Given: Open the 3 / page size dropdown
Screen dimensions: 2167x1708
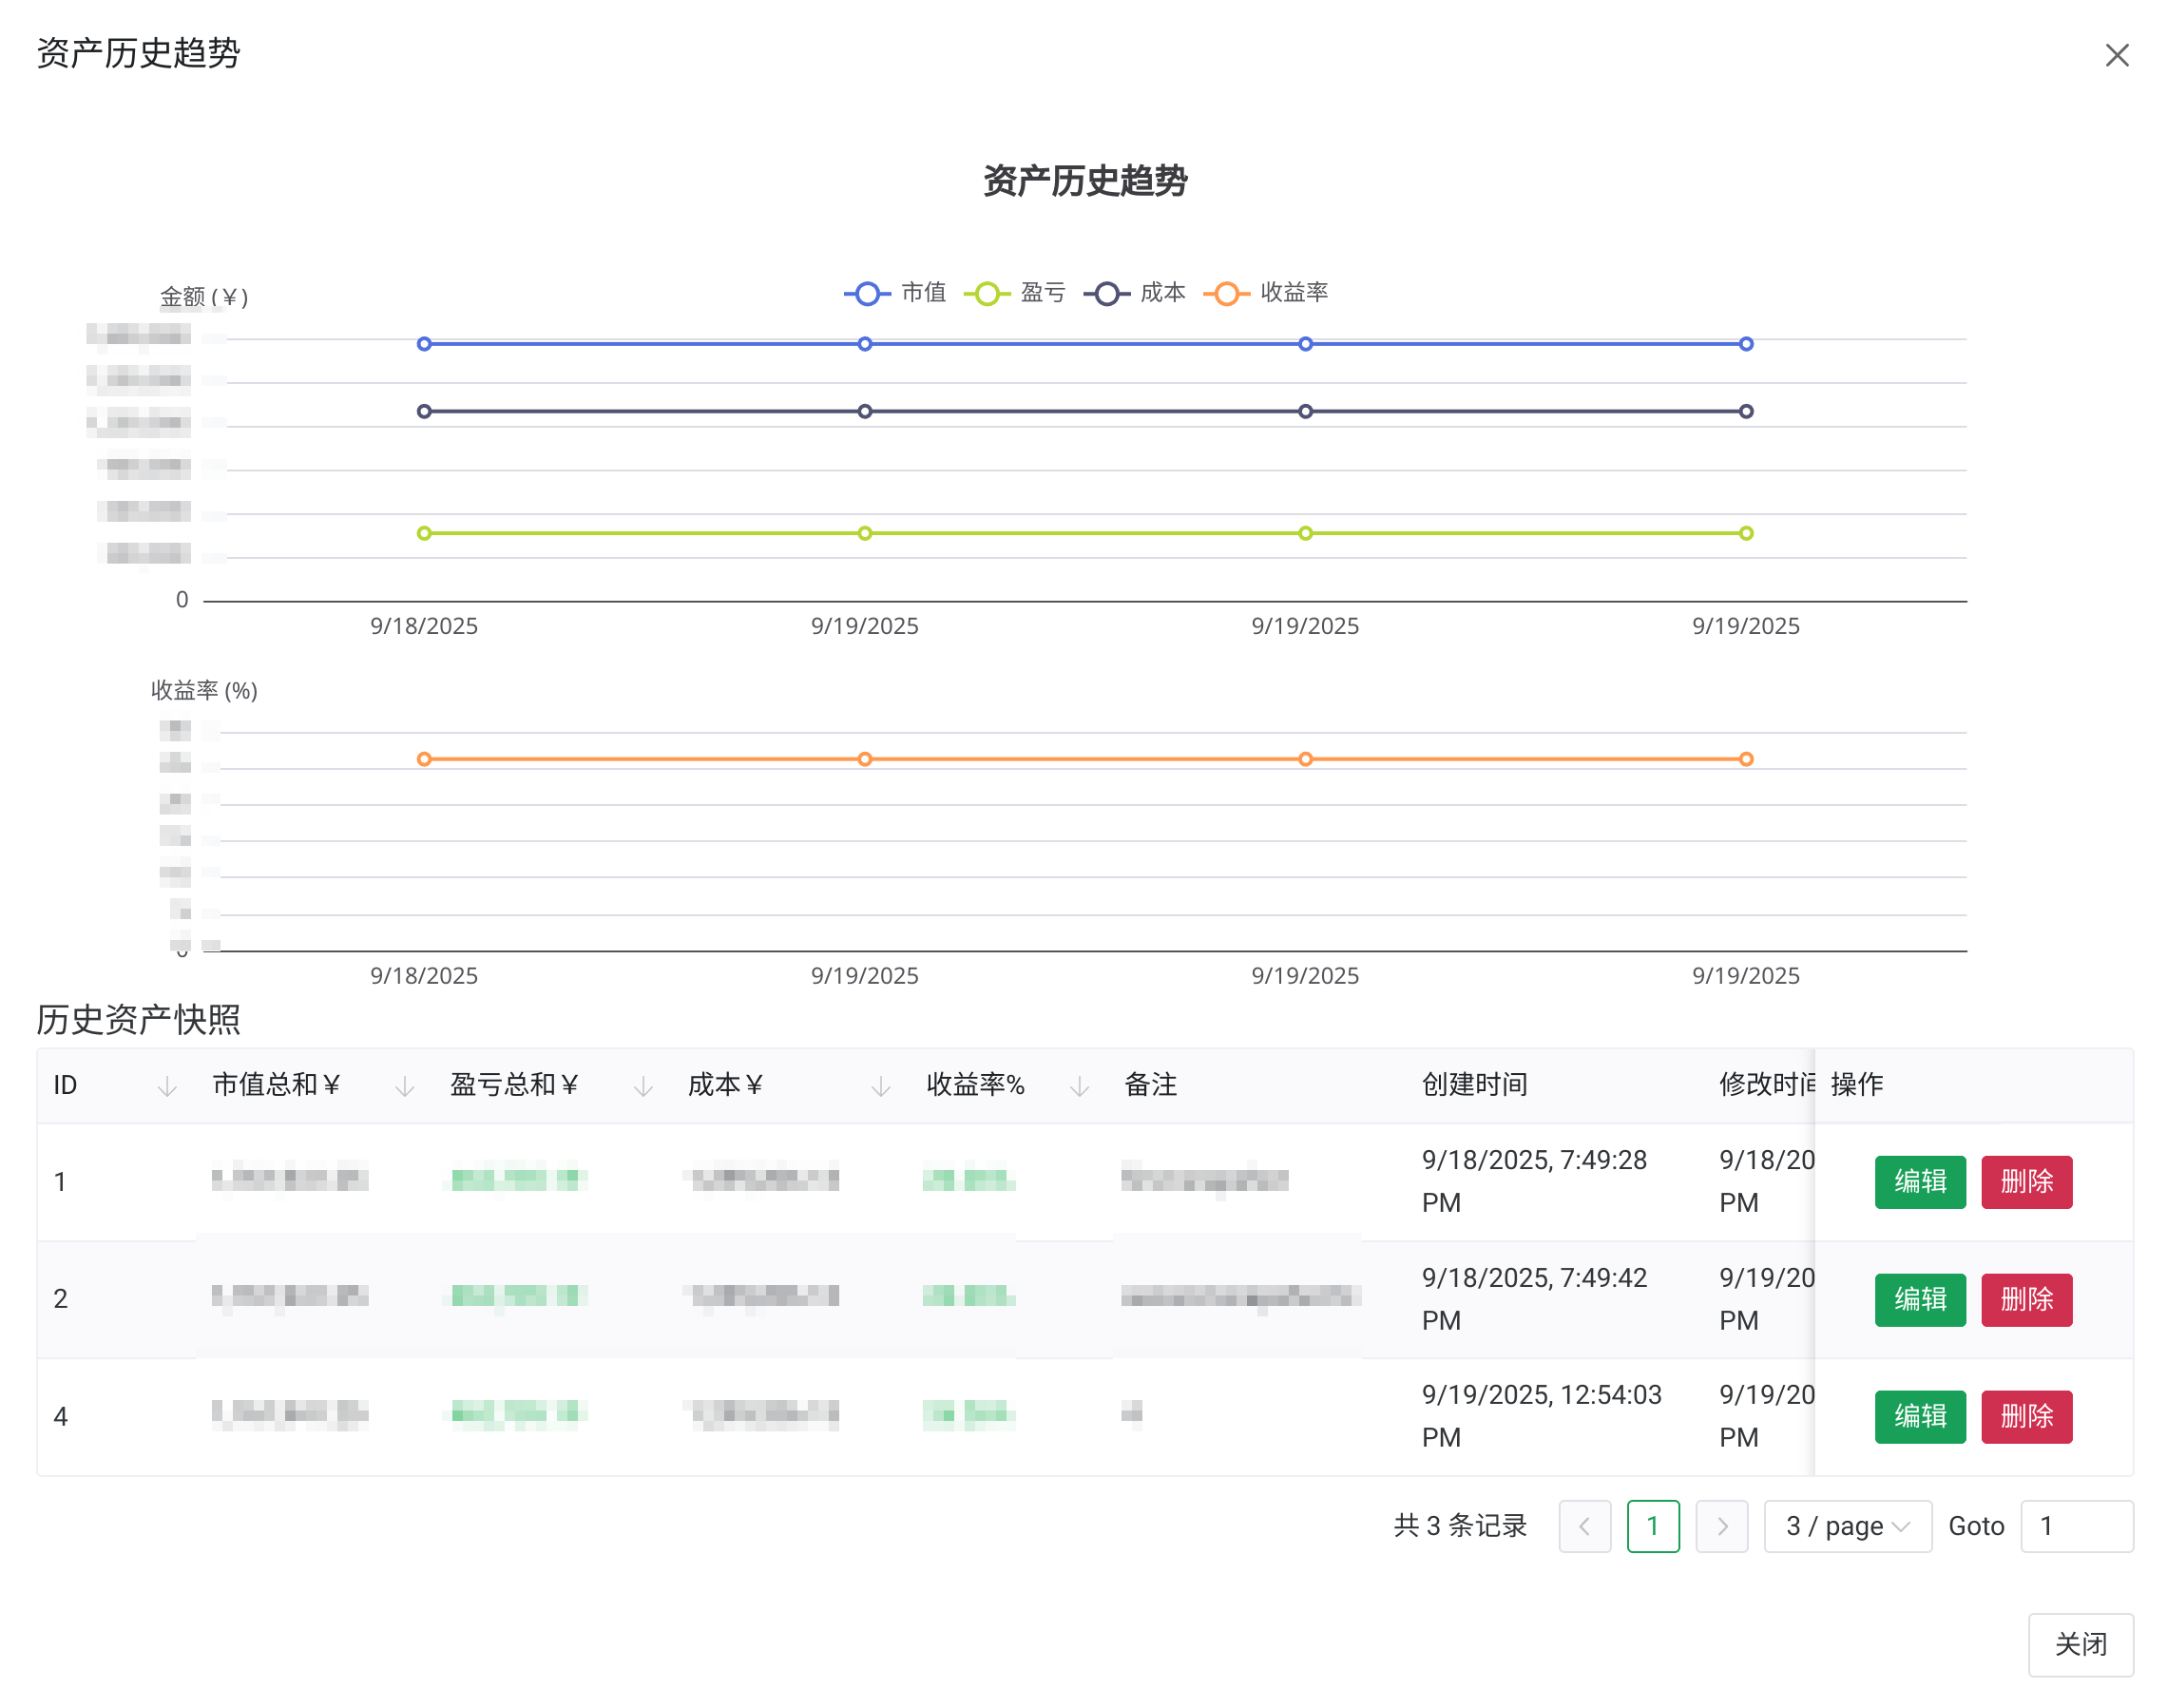Looking at the screenshot, I should click(x=1847, y=1526).
